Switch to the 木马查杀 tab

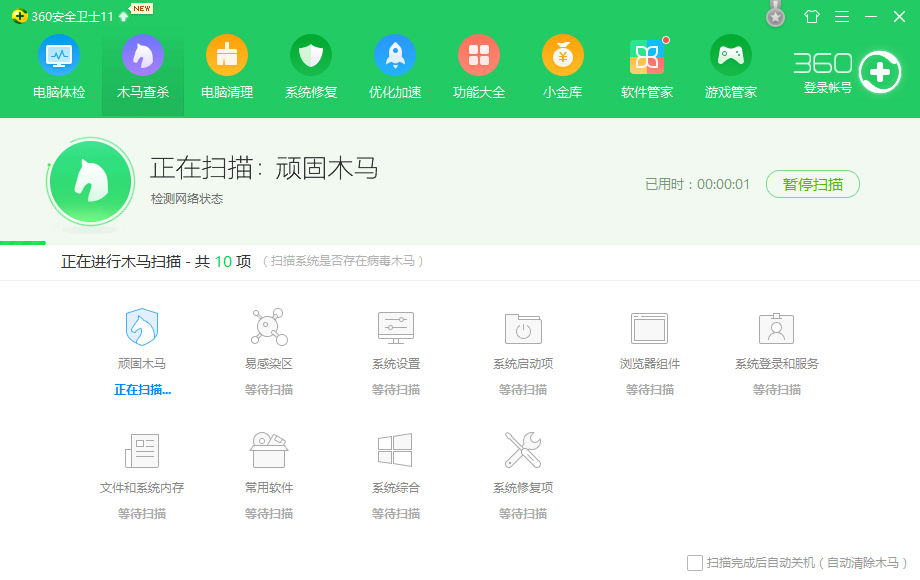pos(142,65)
